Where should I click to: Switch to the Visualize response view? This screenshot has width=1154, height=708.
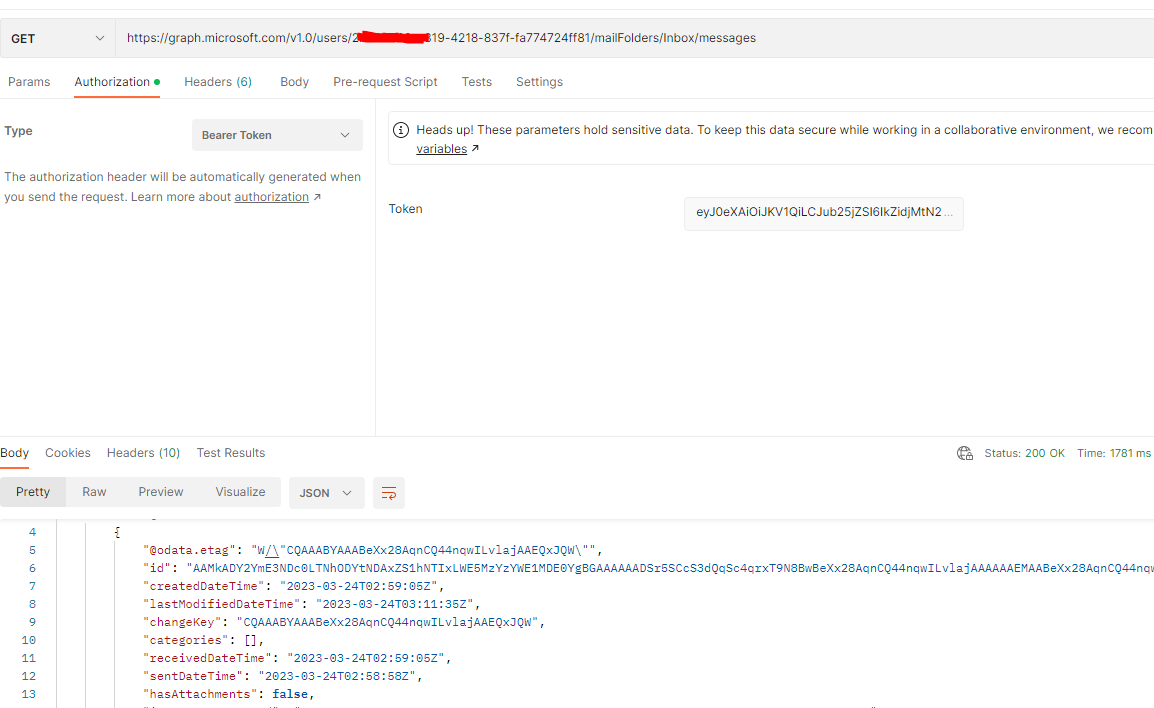[x=240, y=491]
